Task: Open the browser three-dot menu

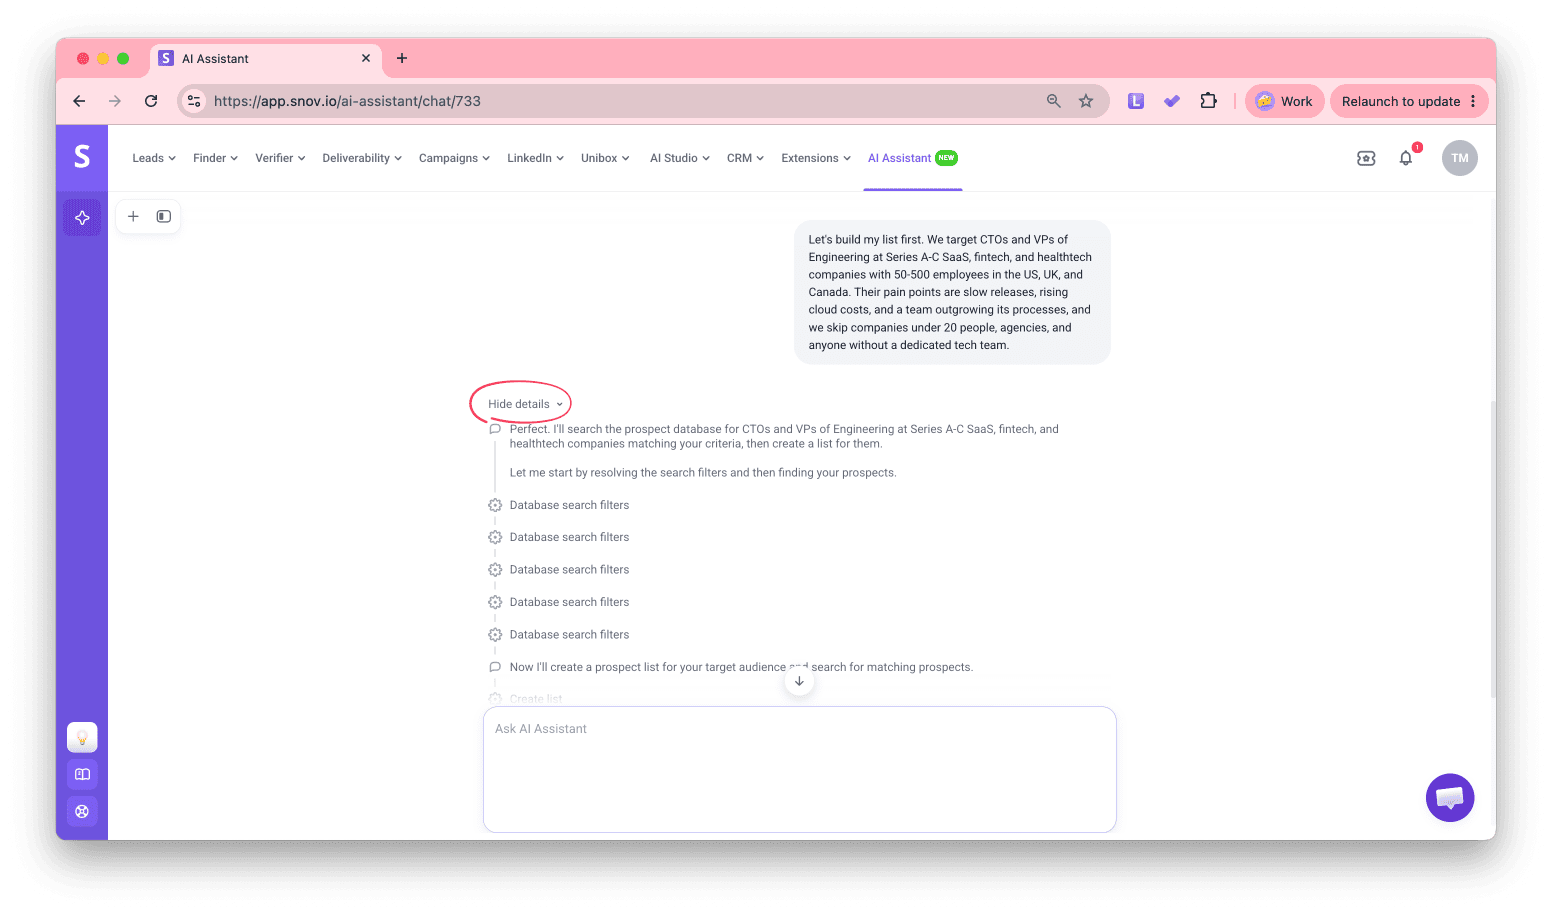Action: [x=1473, y=101]
